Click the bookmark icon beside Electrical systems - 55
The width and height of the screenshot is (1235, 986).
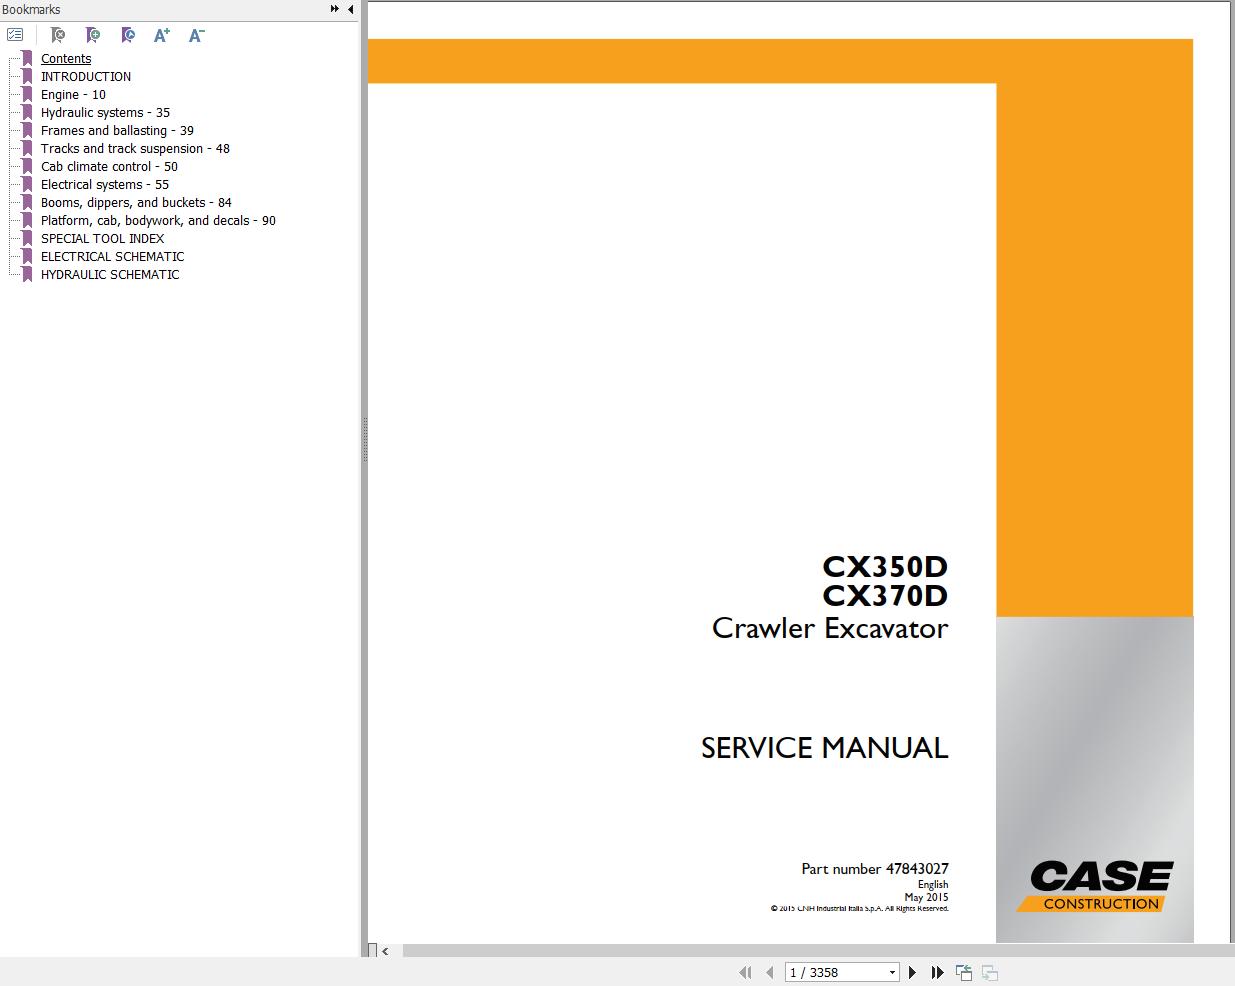pyautogui.click(x=27, y=185)
